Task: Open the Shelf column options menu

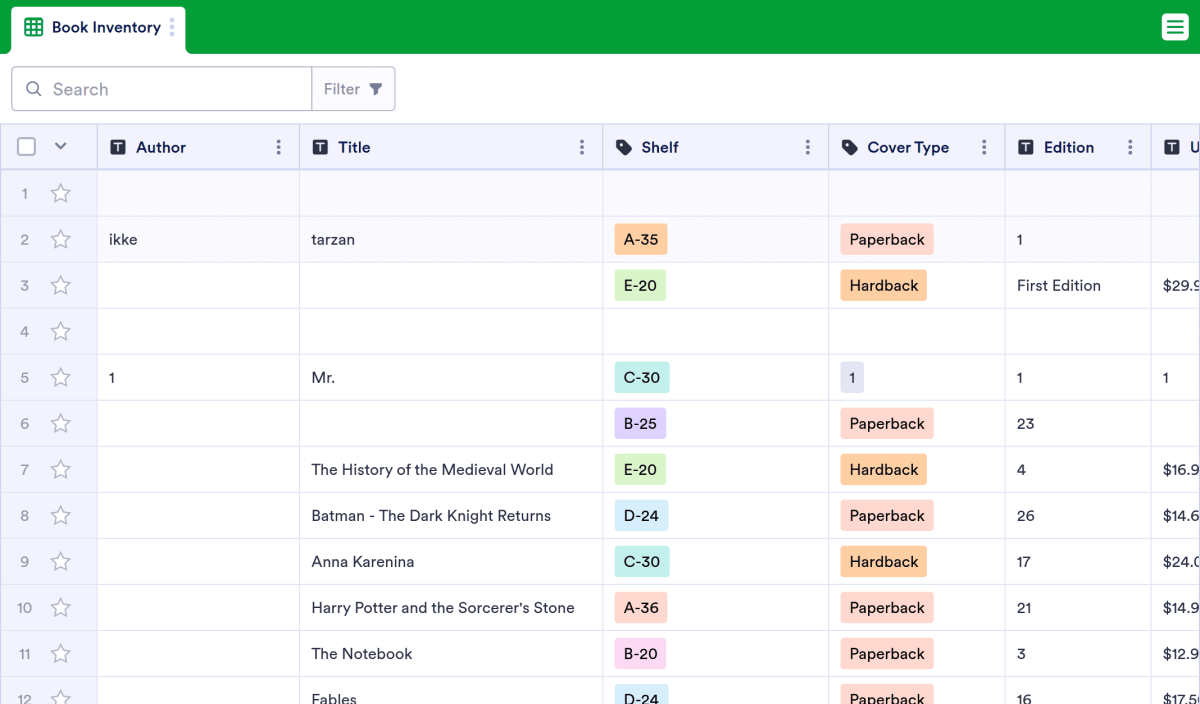Action: tap(808, 147)
